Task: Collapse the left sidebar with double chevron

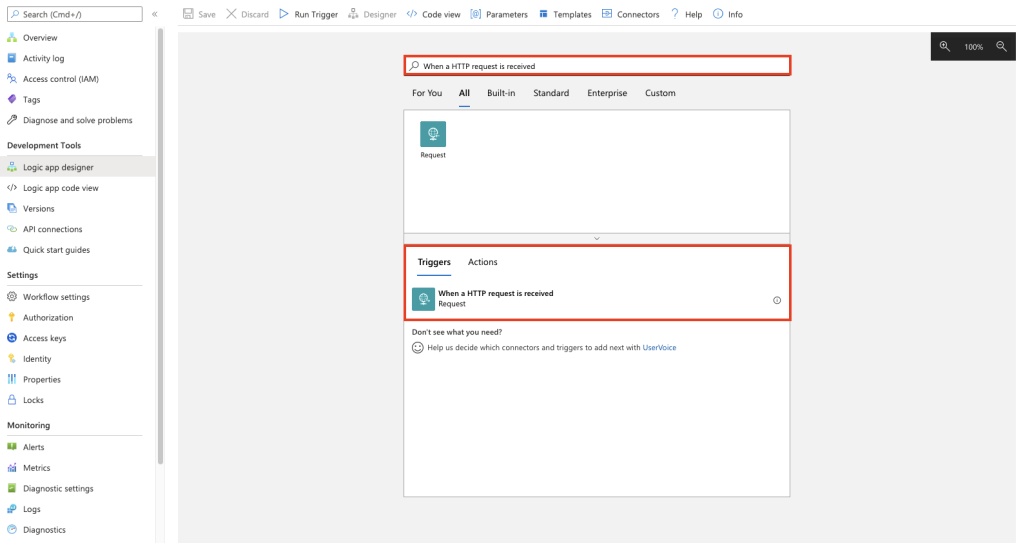Action: pos(154,15)
